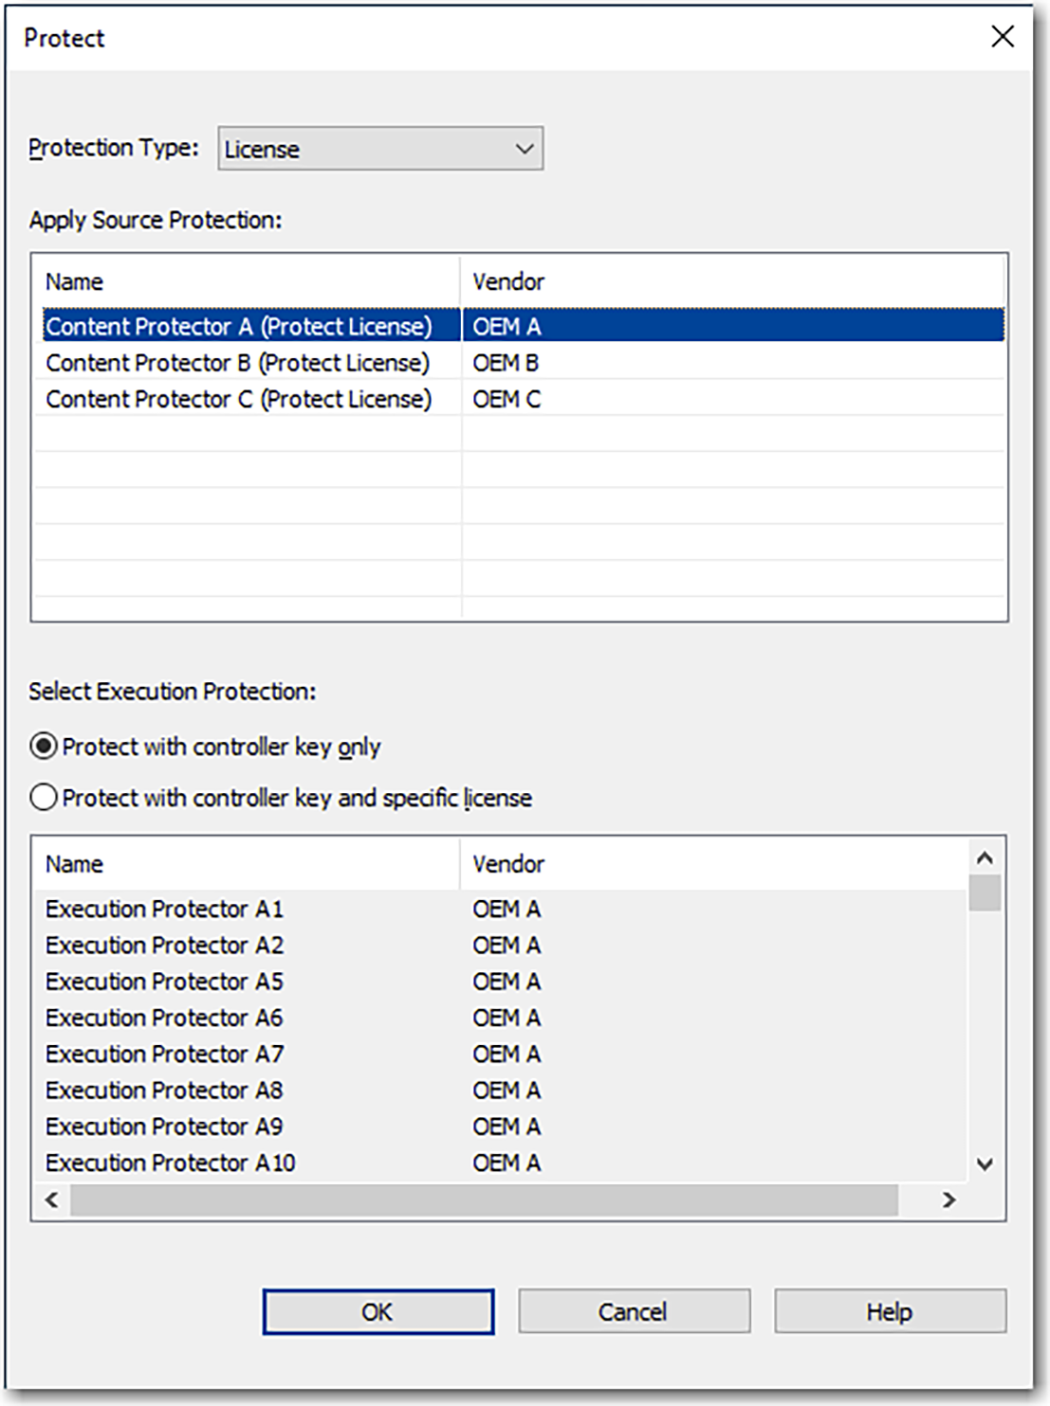Select Content Protector B (Protect License) row
The width and height of the screenshot is (1050, 1406).
coord(238,363)
